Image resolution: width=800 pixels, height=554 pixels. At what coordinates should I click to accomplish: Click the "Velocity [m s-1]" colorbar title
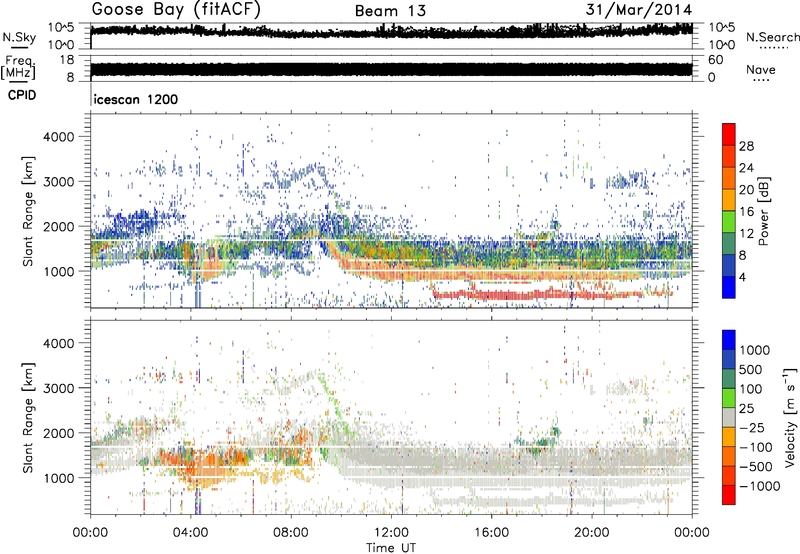tap(790, 417)
